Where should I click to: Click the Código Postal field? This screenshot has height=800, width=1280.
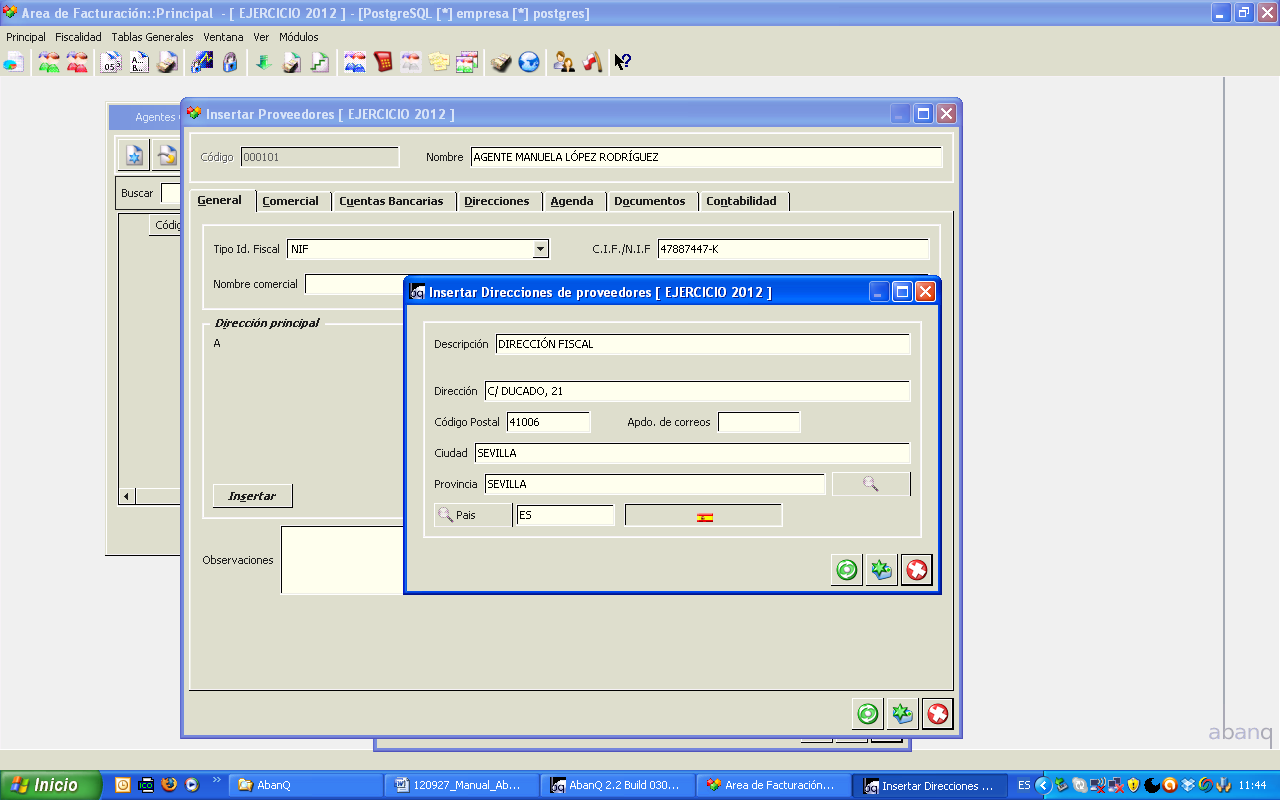pos(548,422)
